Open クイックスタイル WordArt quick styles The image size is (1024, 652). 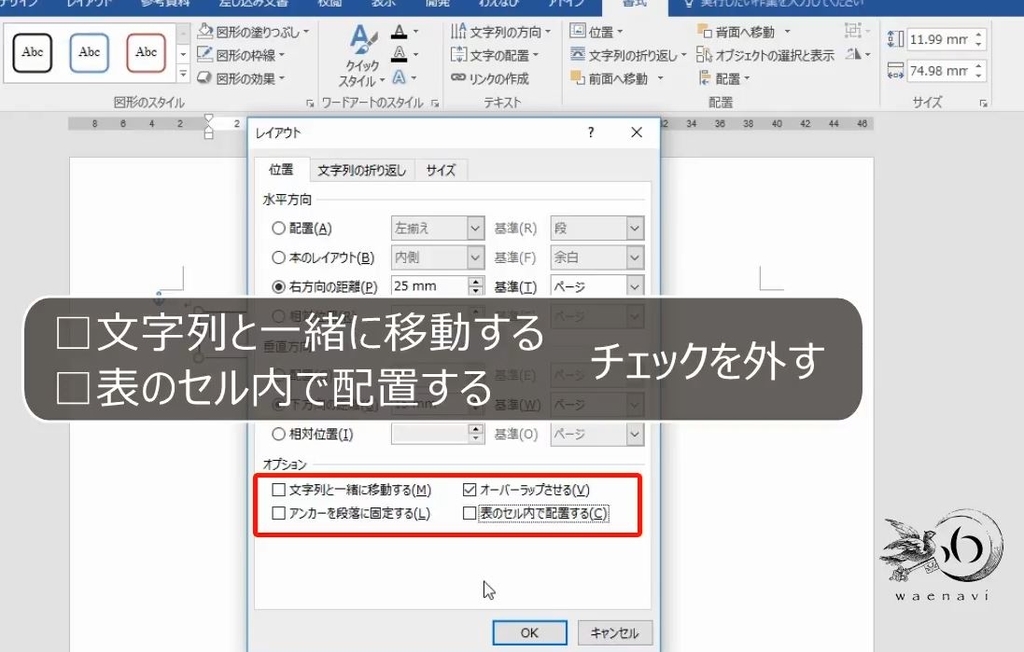[x=361, y=56]
